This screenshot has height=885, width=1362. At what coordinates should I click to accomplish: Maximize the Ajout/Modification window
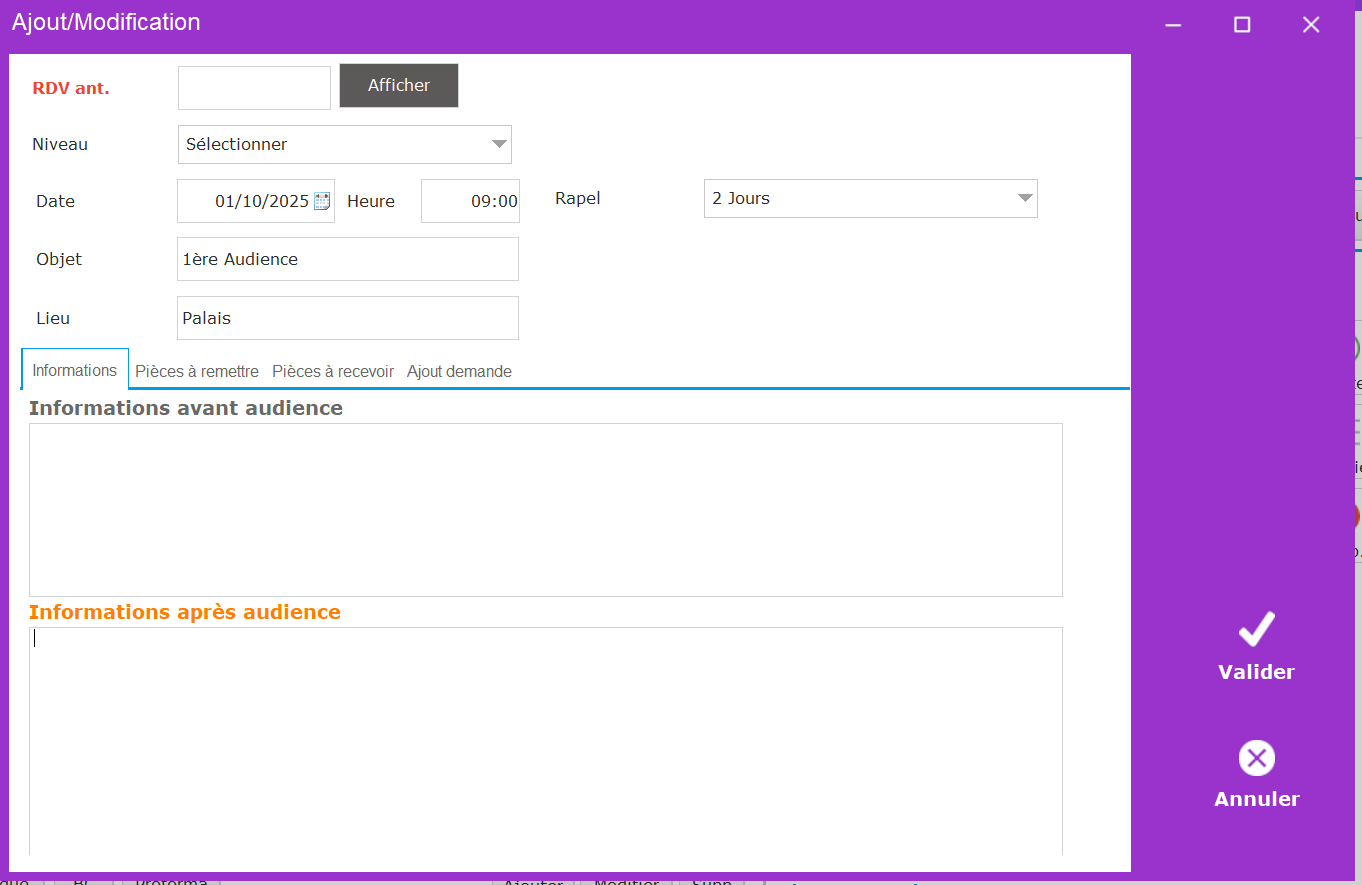[x=1242, y=25]
